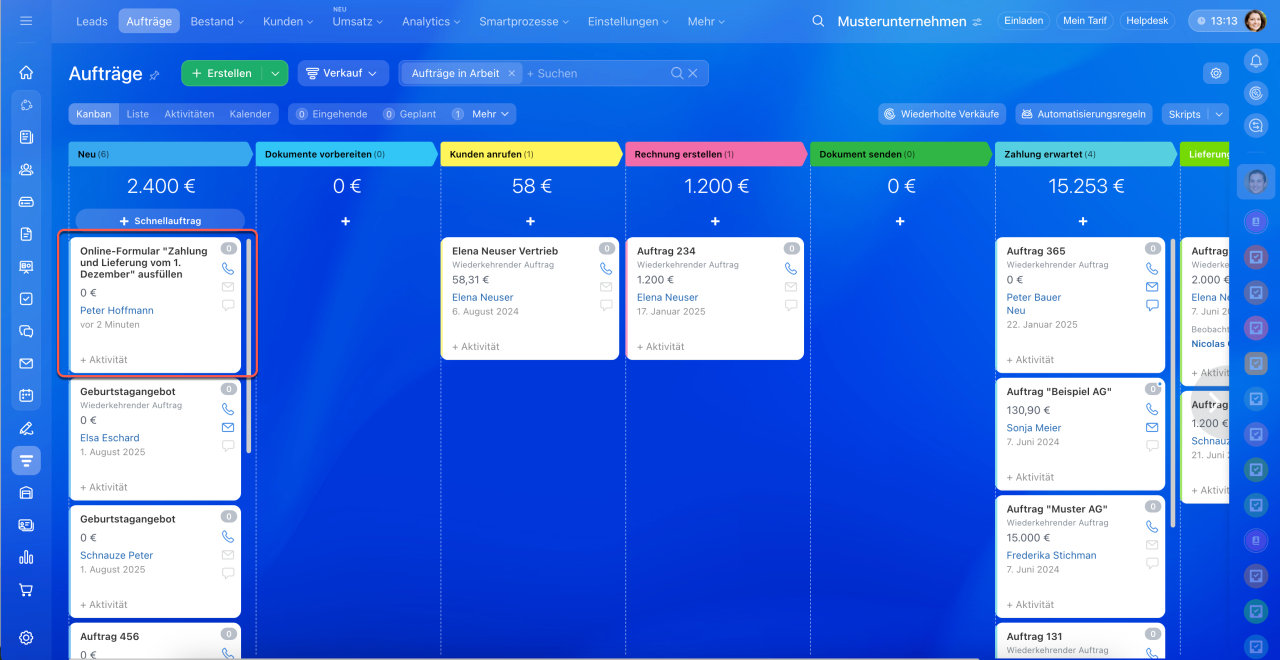Click phone icon on Elena Neuser Vertrieb card

pos(606,268)
